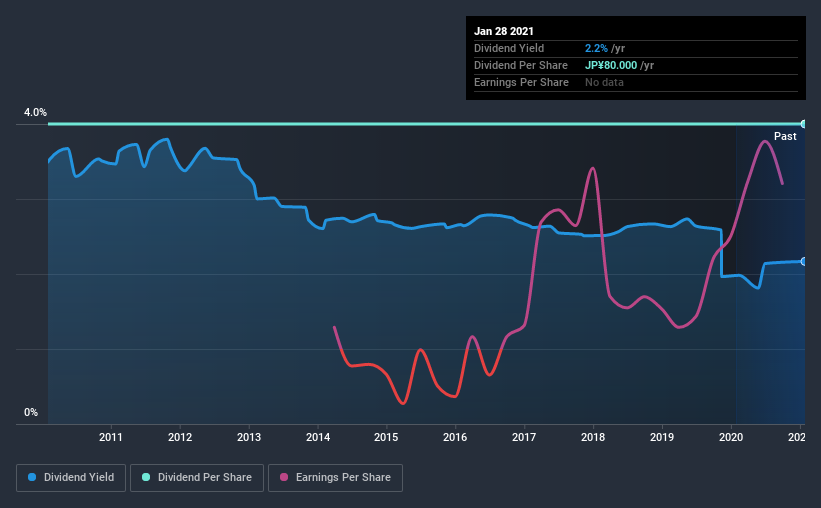
Task: Click the 2.2% dividend yield value
Action: click(x=596, y=49)
